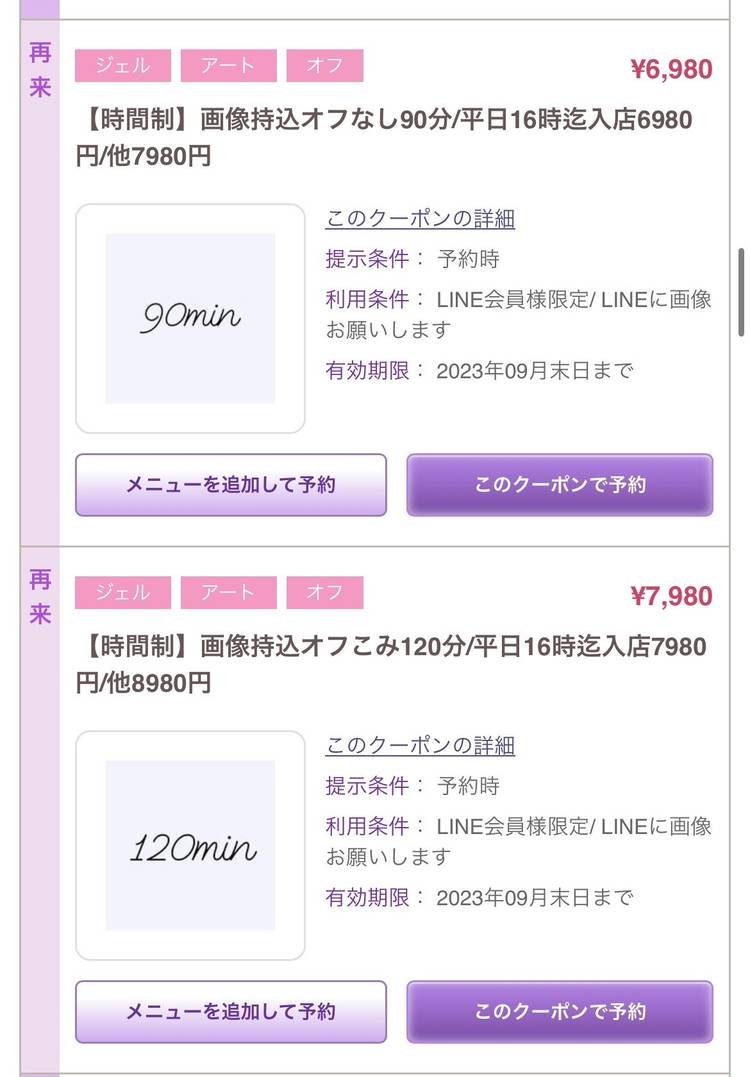Open coupon details link for 120分 coupon
This screenshot has height=1077, width=750.
[x=420, y=746]
